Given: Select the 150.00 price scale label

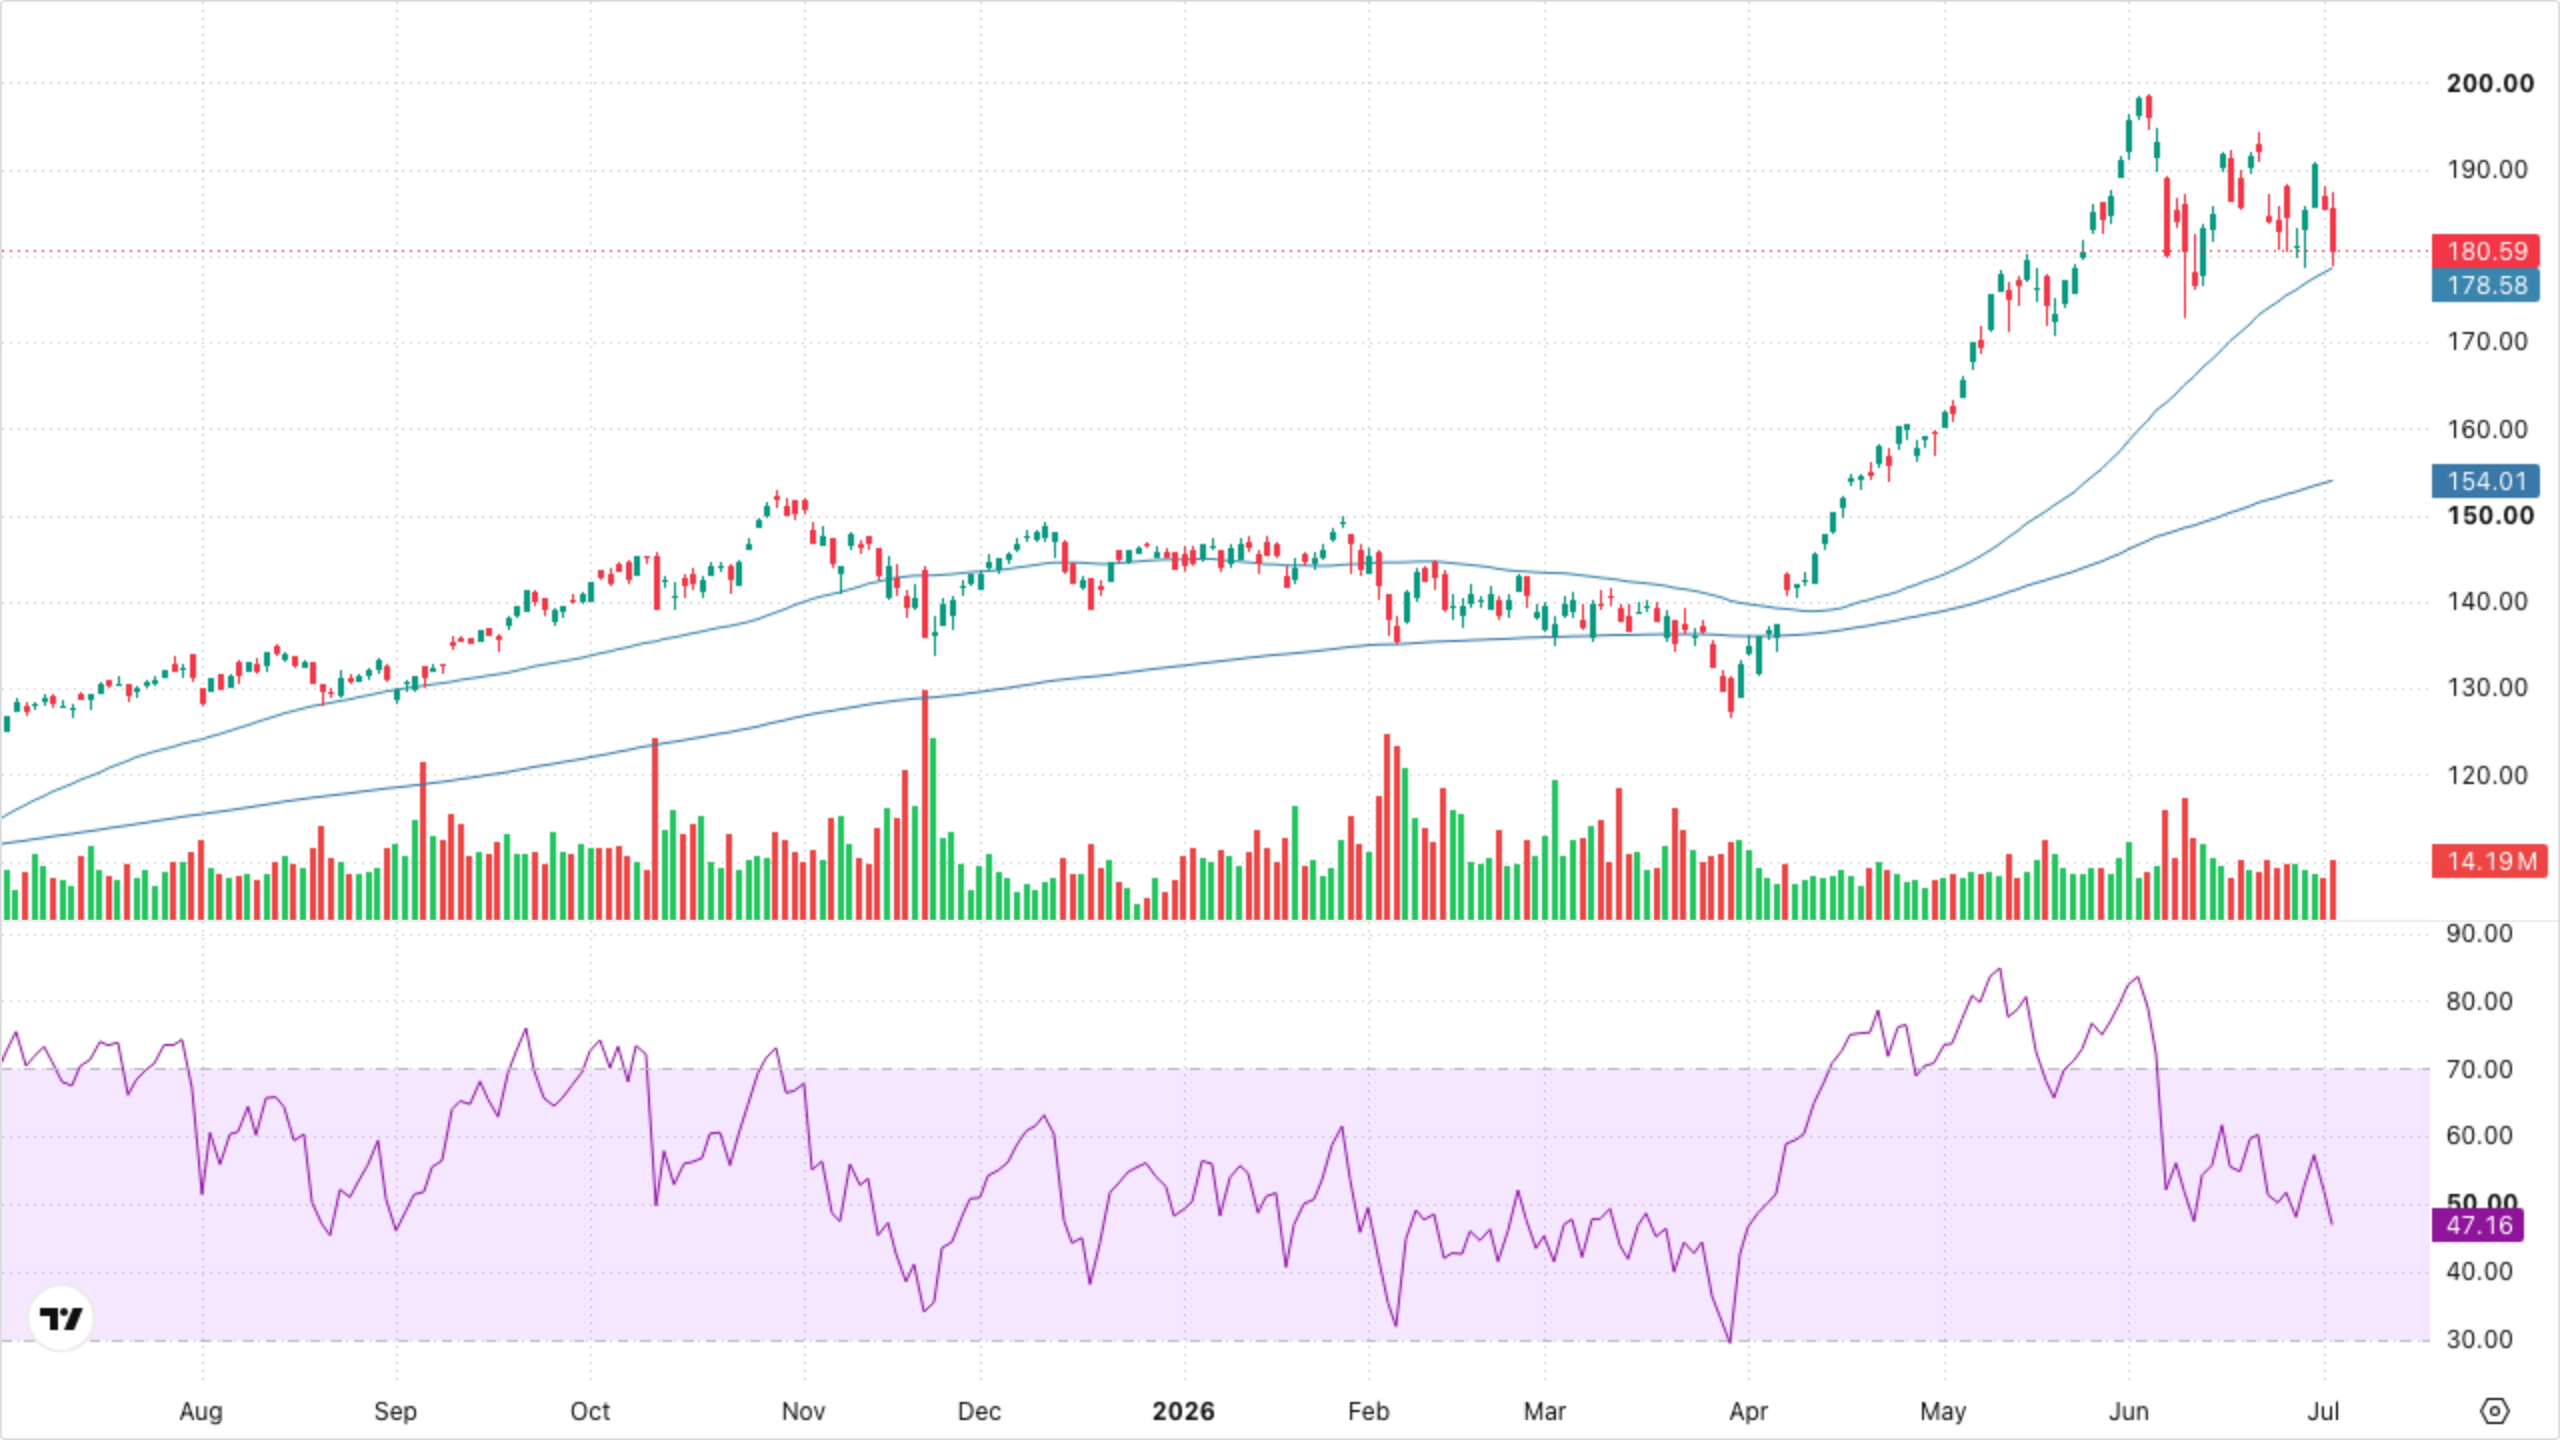Looking at the screenshot, I should pos(2490,516).
